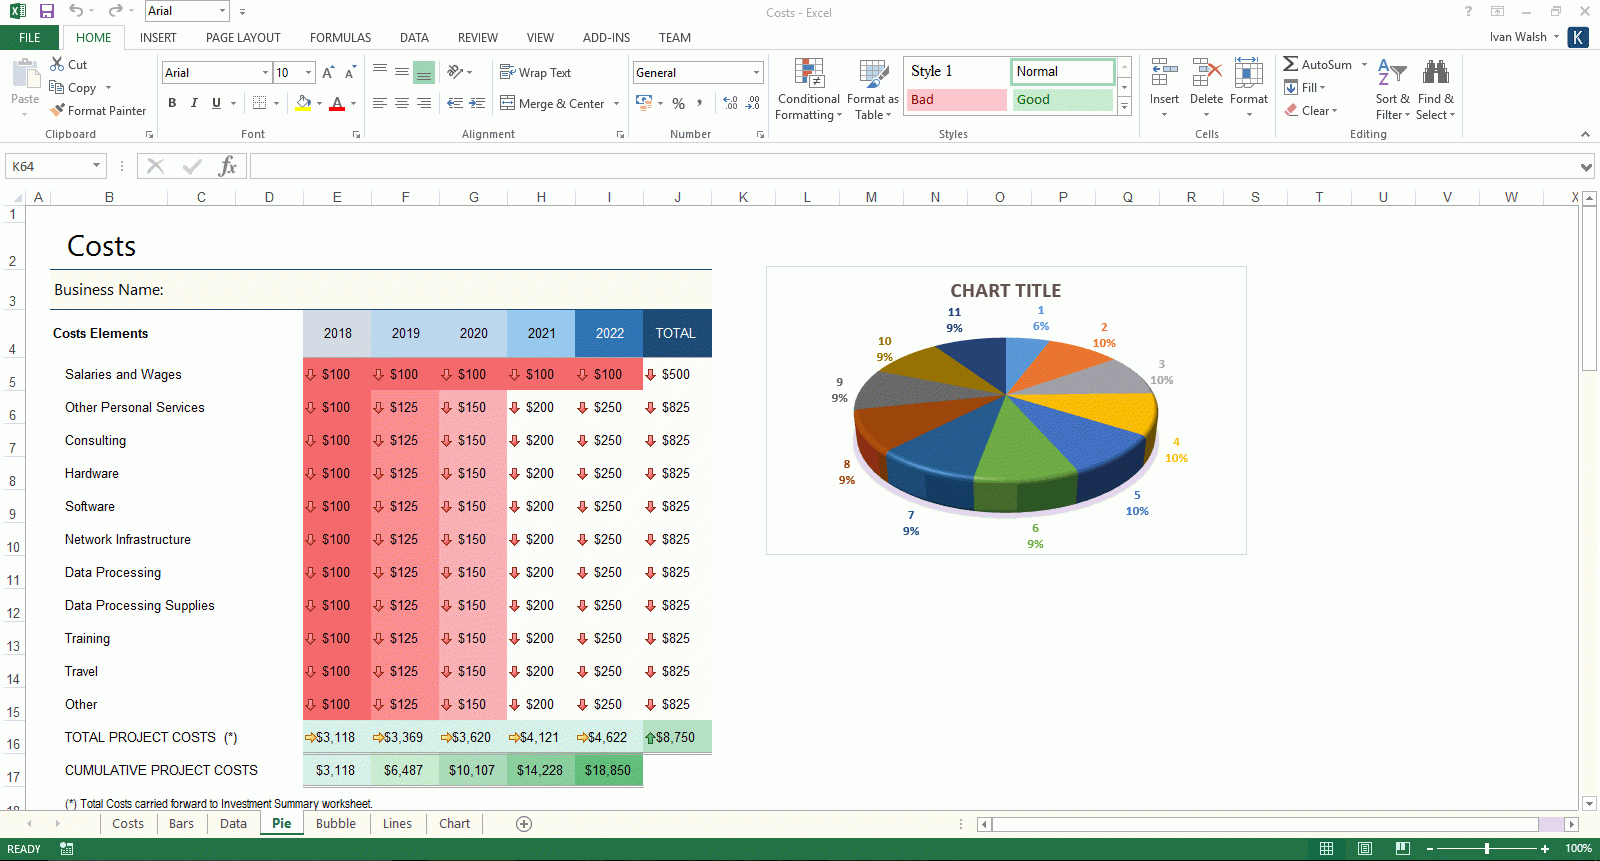Open the PAGE LAYOUT ribbon tab

click(x=243, y=38)
